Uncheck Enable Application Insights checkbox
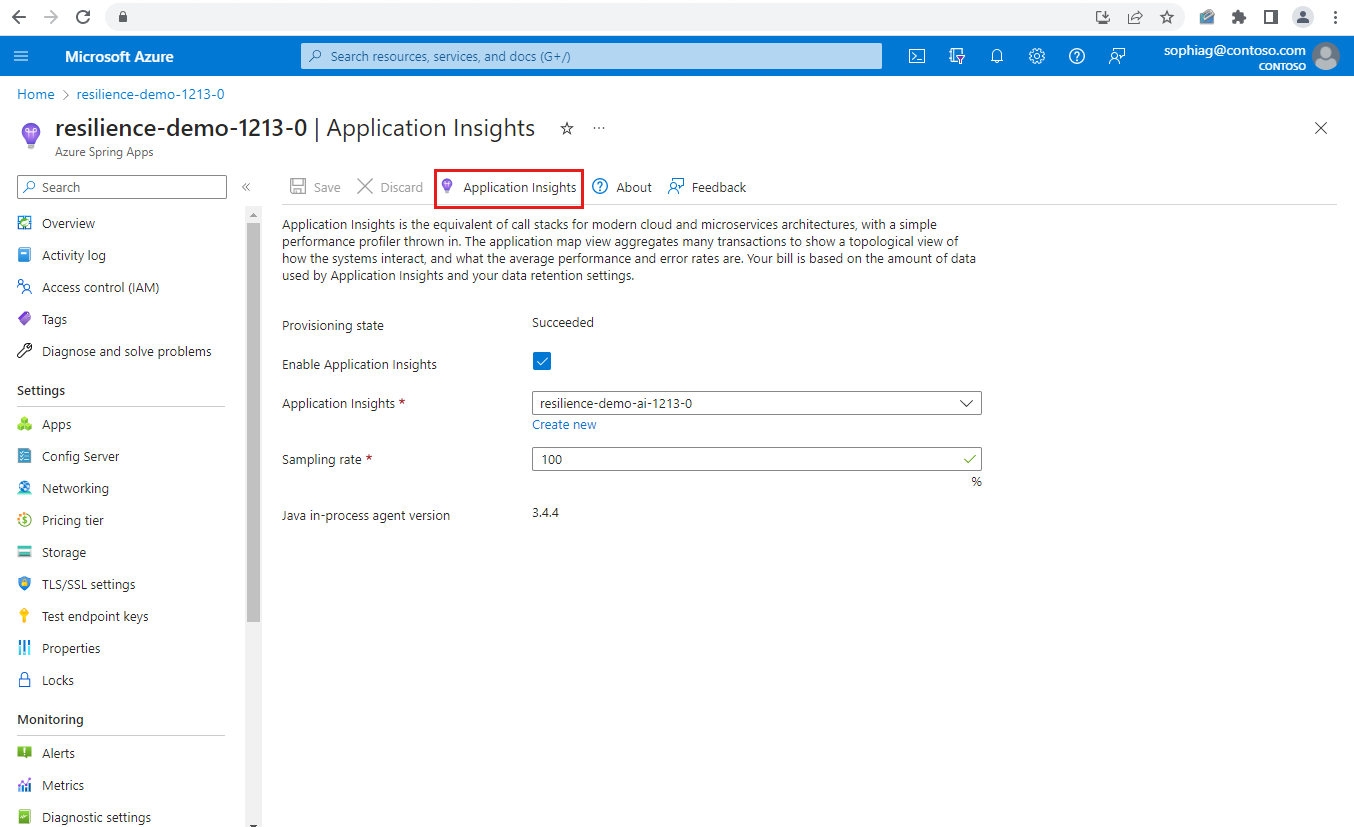The height and width of the screenshot is (827, 1354). [542, 362]
